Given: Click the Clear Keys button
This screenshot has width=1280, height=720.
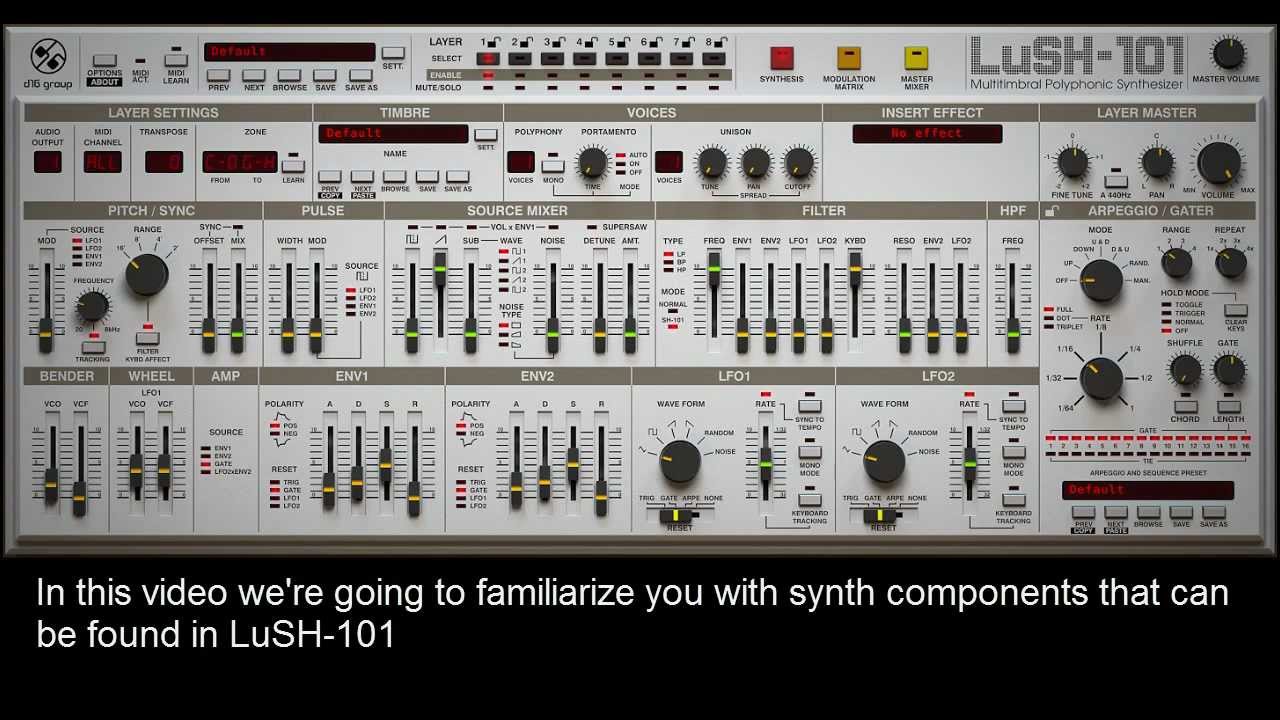Looking at the screenshot, I should point(1235,311).
